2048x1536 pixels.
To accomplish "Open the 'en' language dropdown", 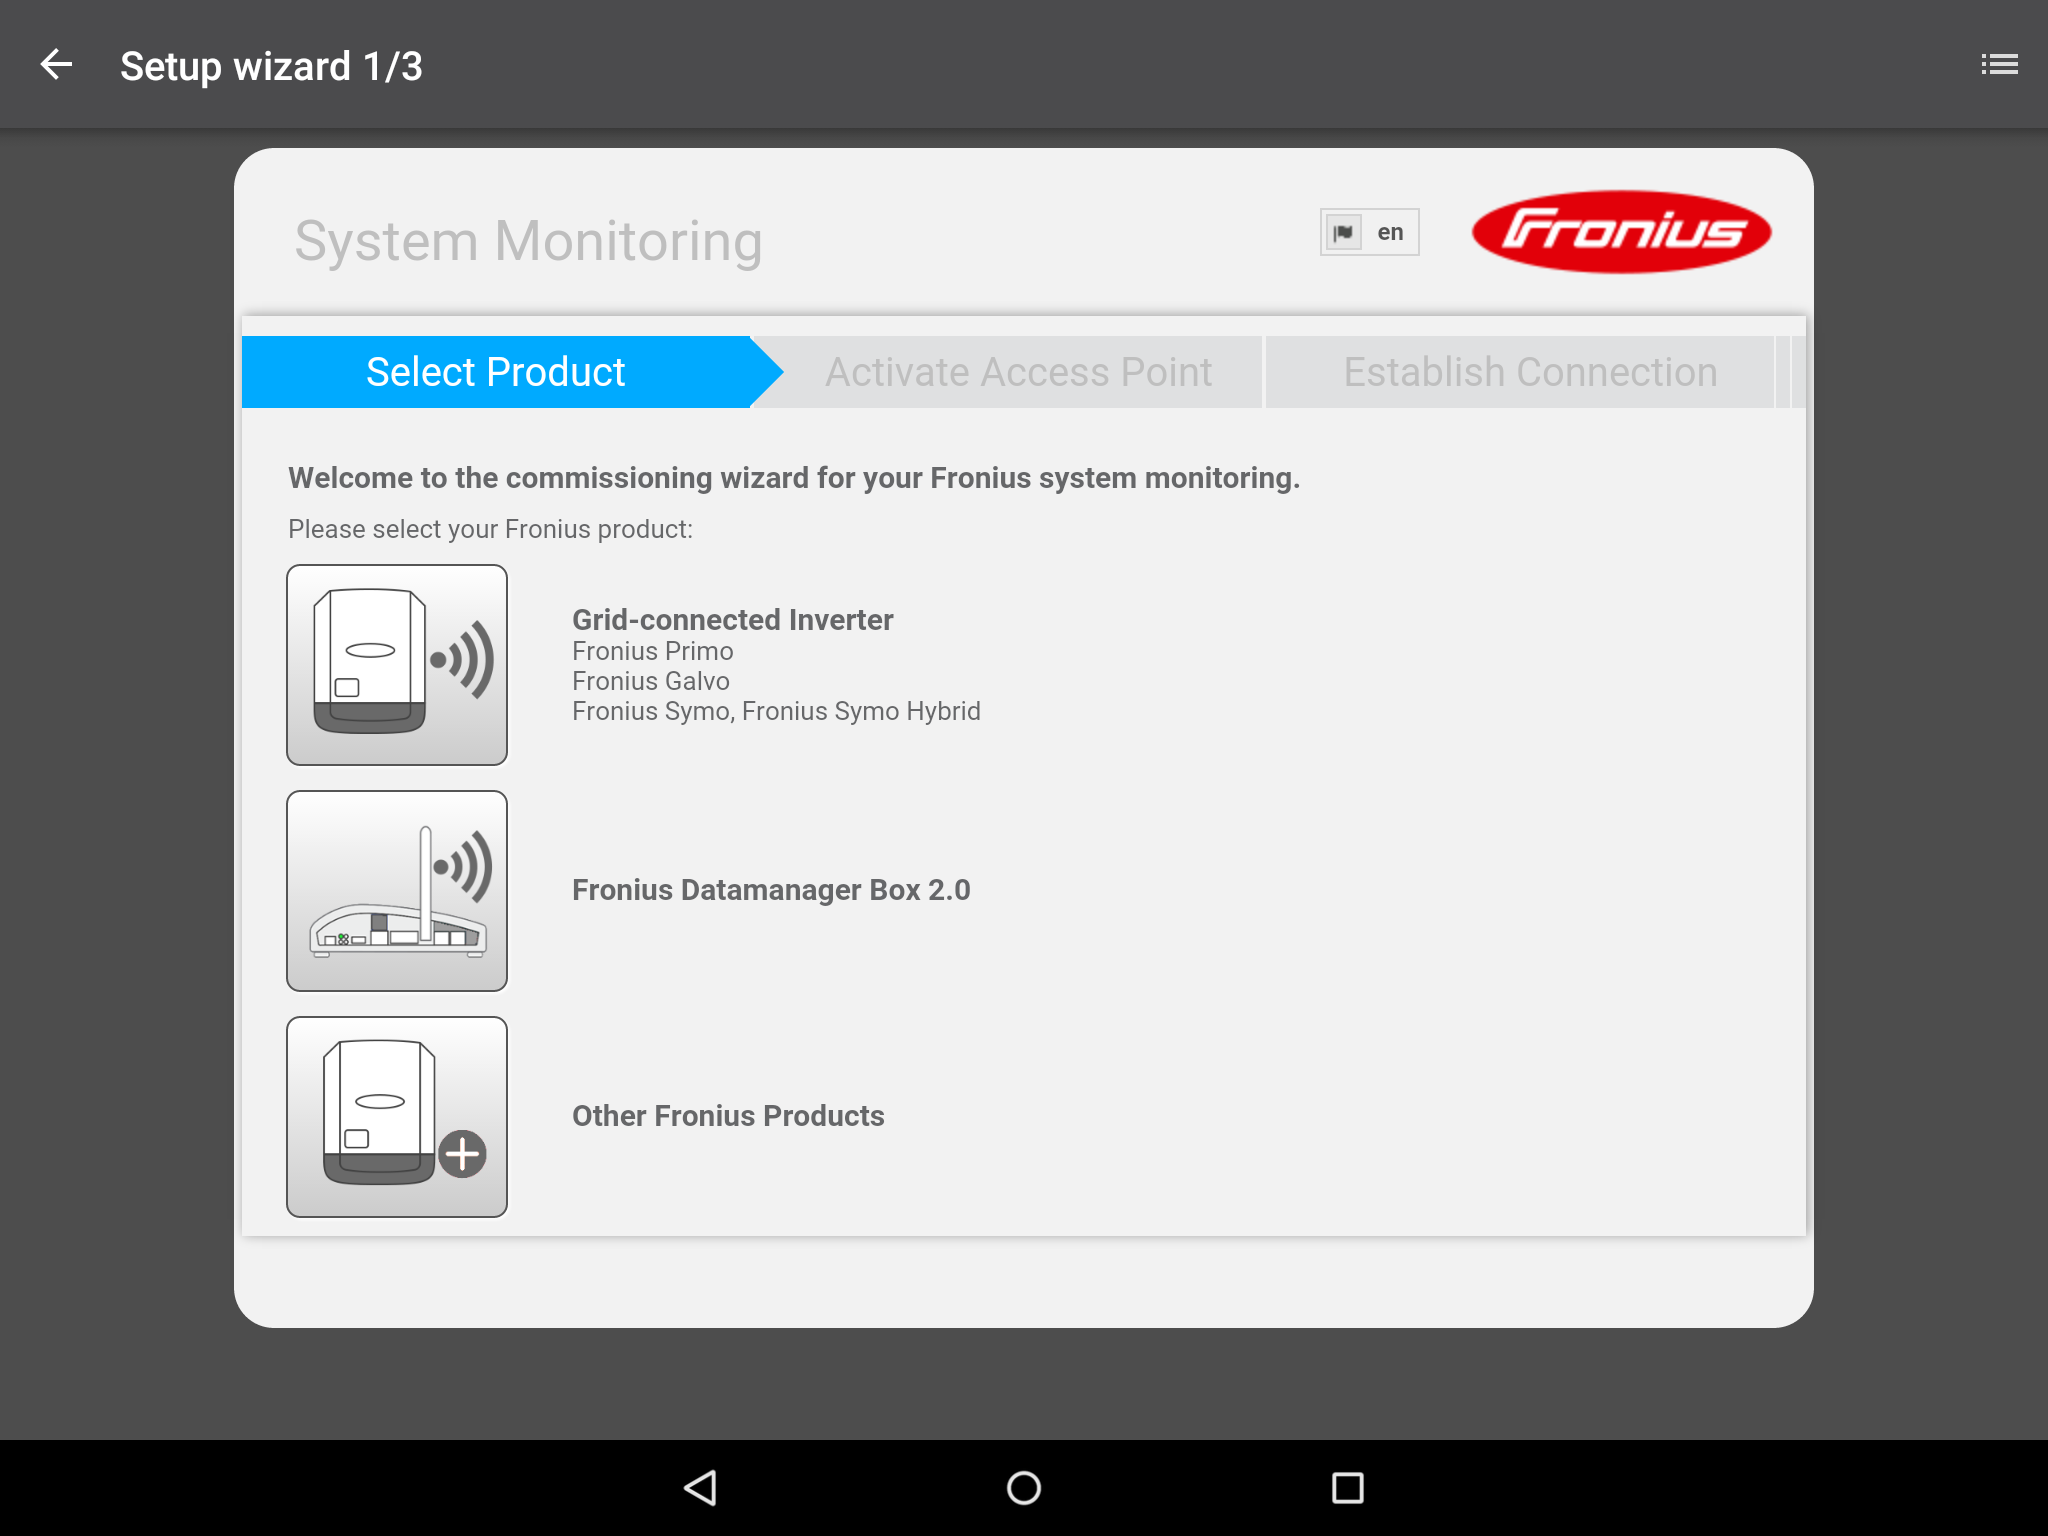I will 1390,232.
